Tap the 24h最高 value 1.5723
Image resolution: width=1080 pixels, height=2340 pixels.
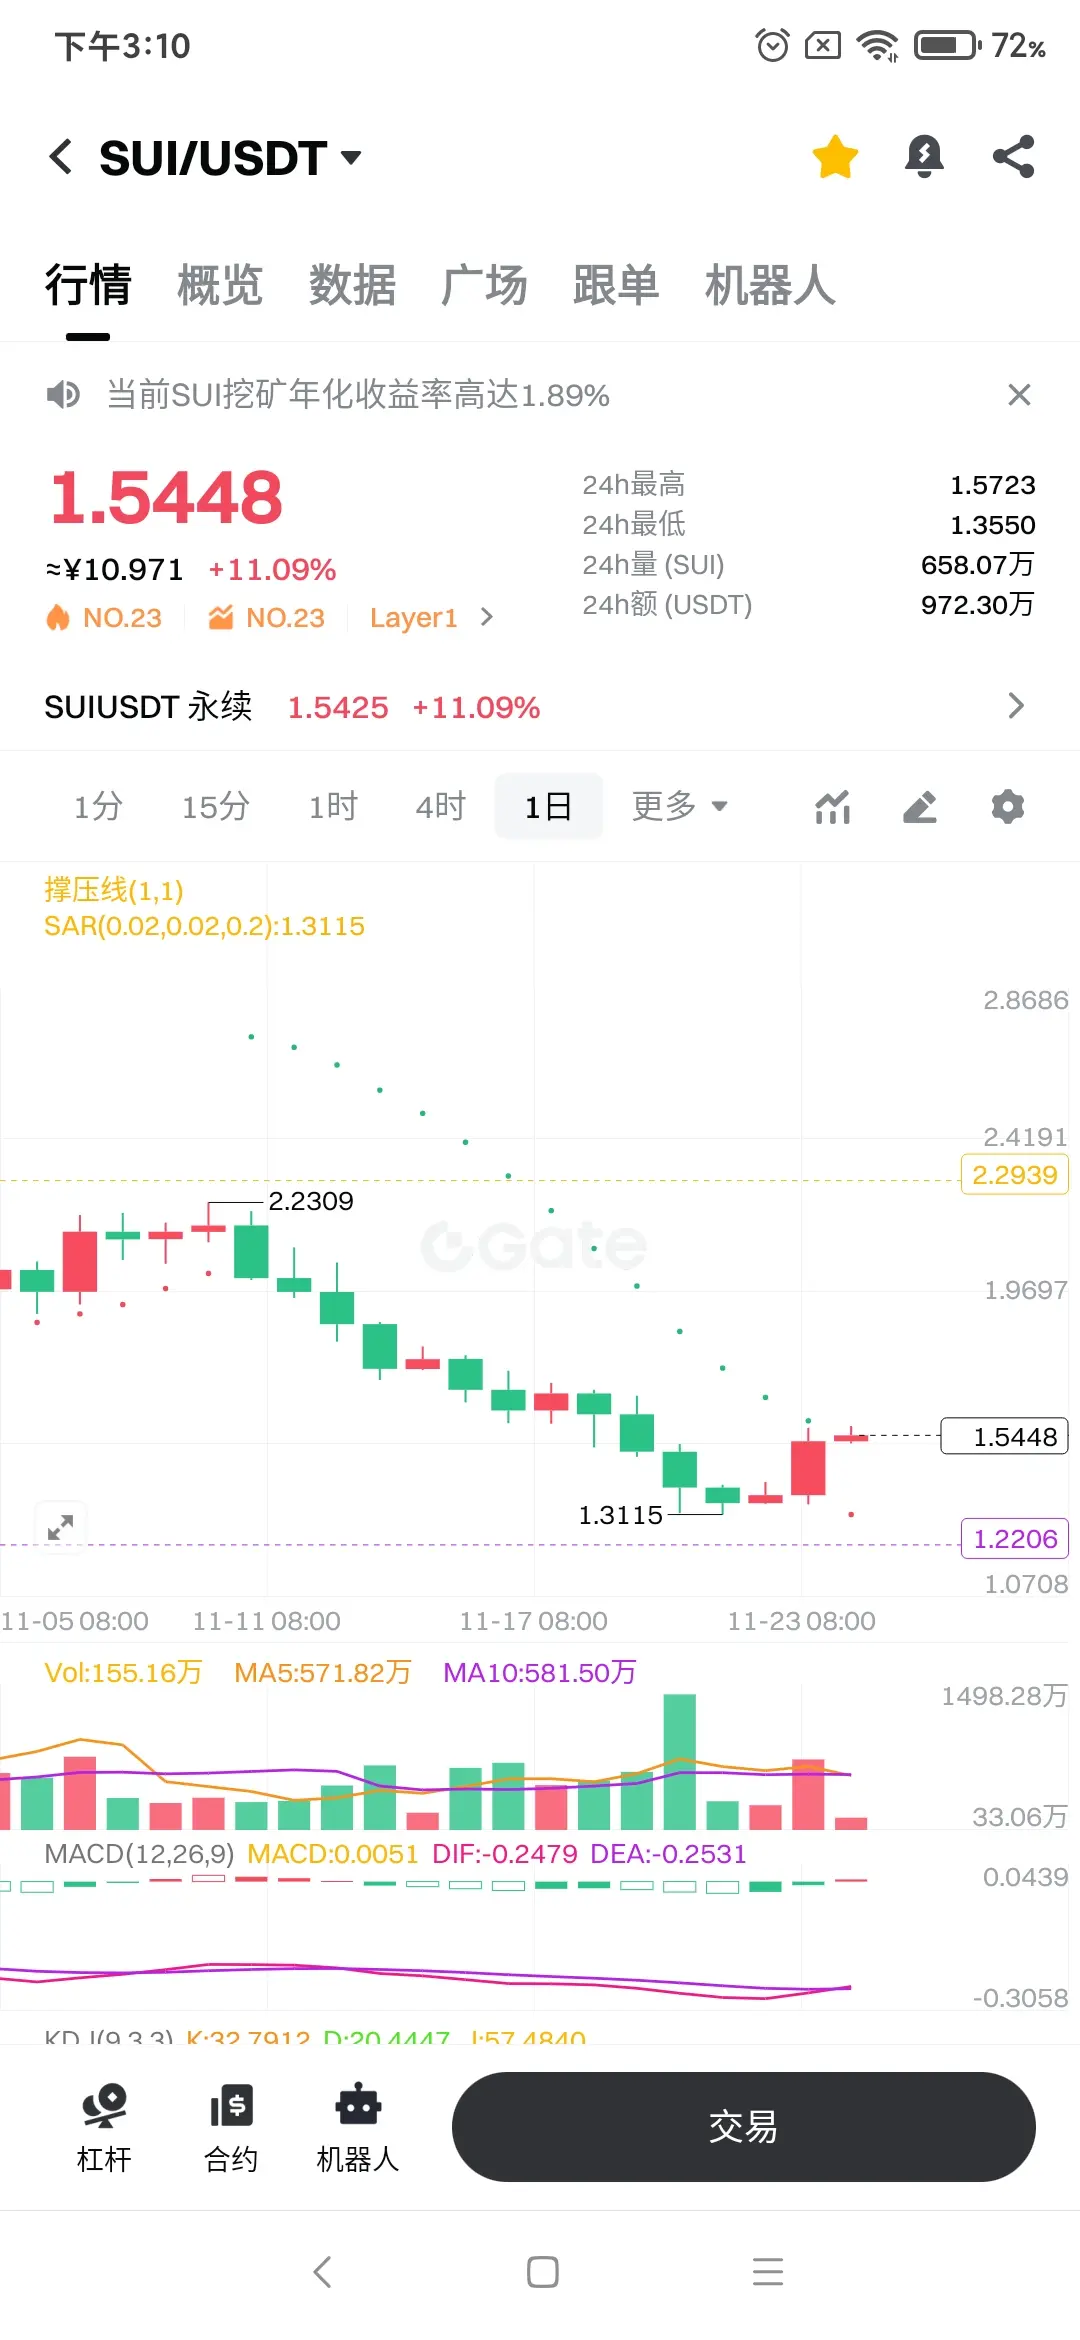coord(992,485)
